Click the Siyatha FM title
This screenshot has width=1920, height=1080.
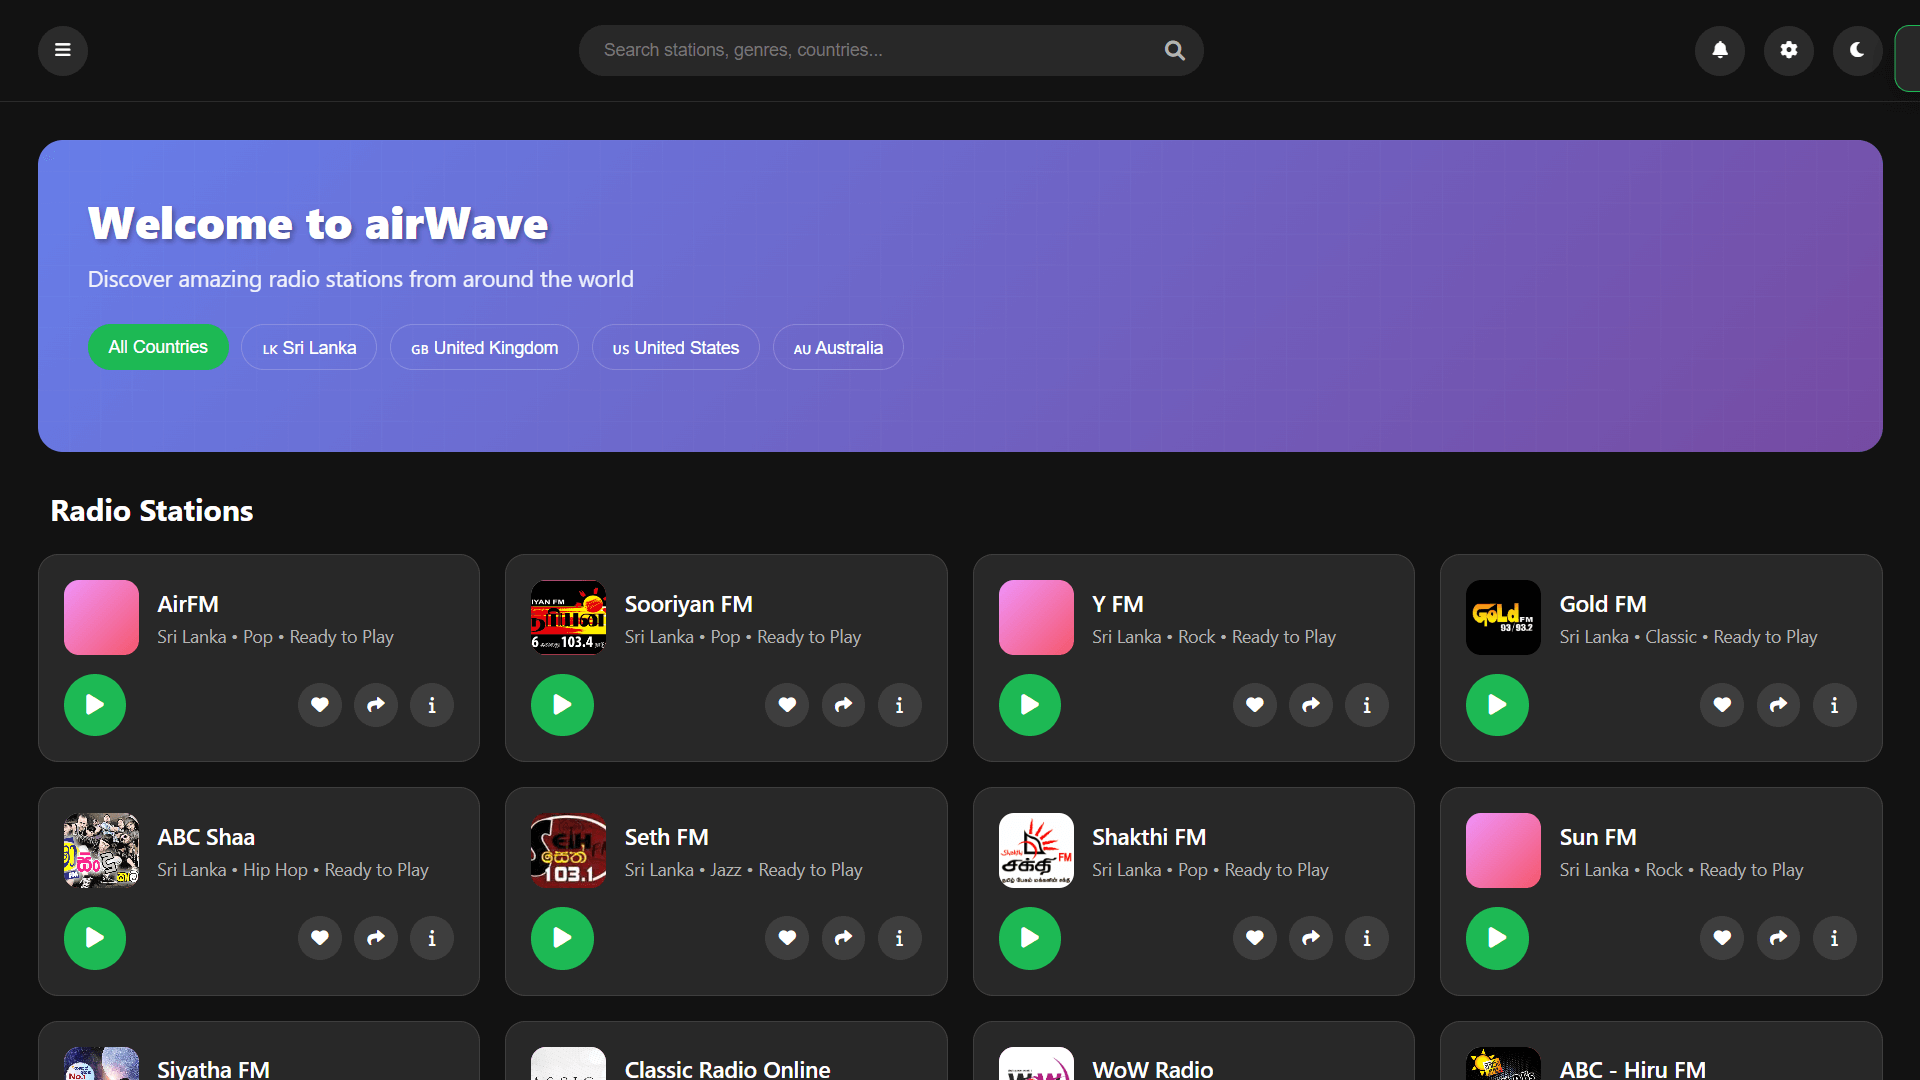click(x=213, y=1068)
